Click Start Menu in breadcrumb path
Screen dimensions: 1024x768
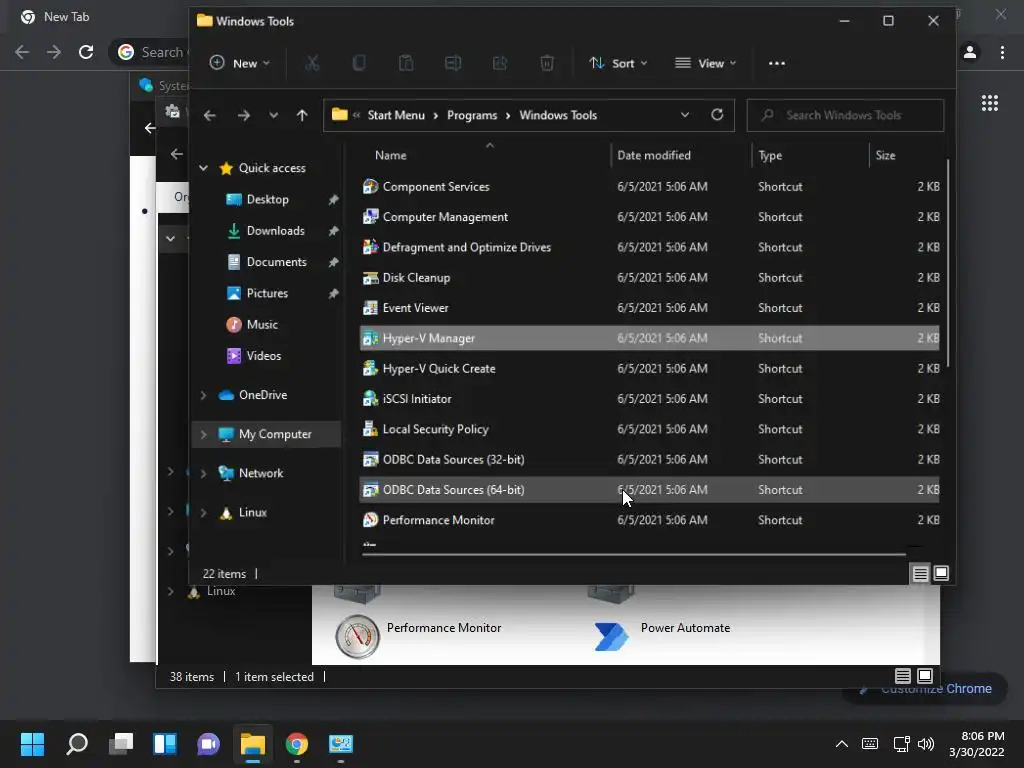[x=396, y=116]
